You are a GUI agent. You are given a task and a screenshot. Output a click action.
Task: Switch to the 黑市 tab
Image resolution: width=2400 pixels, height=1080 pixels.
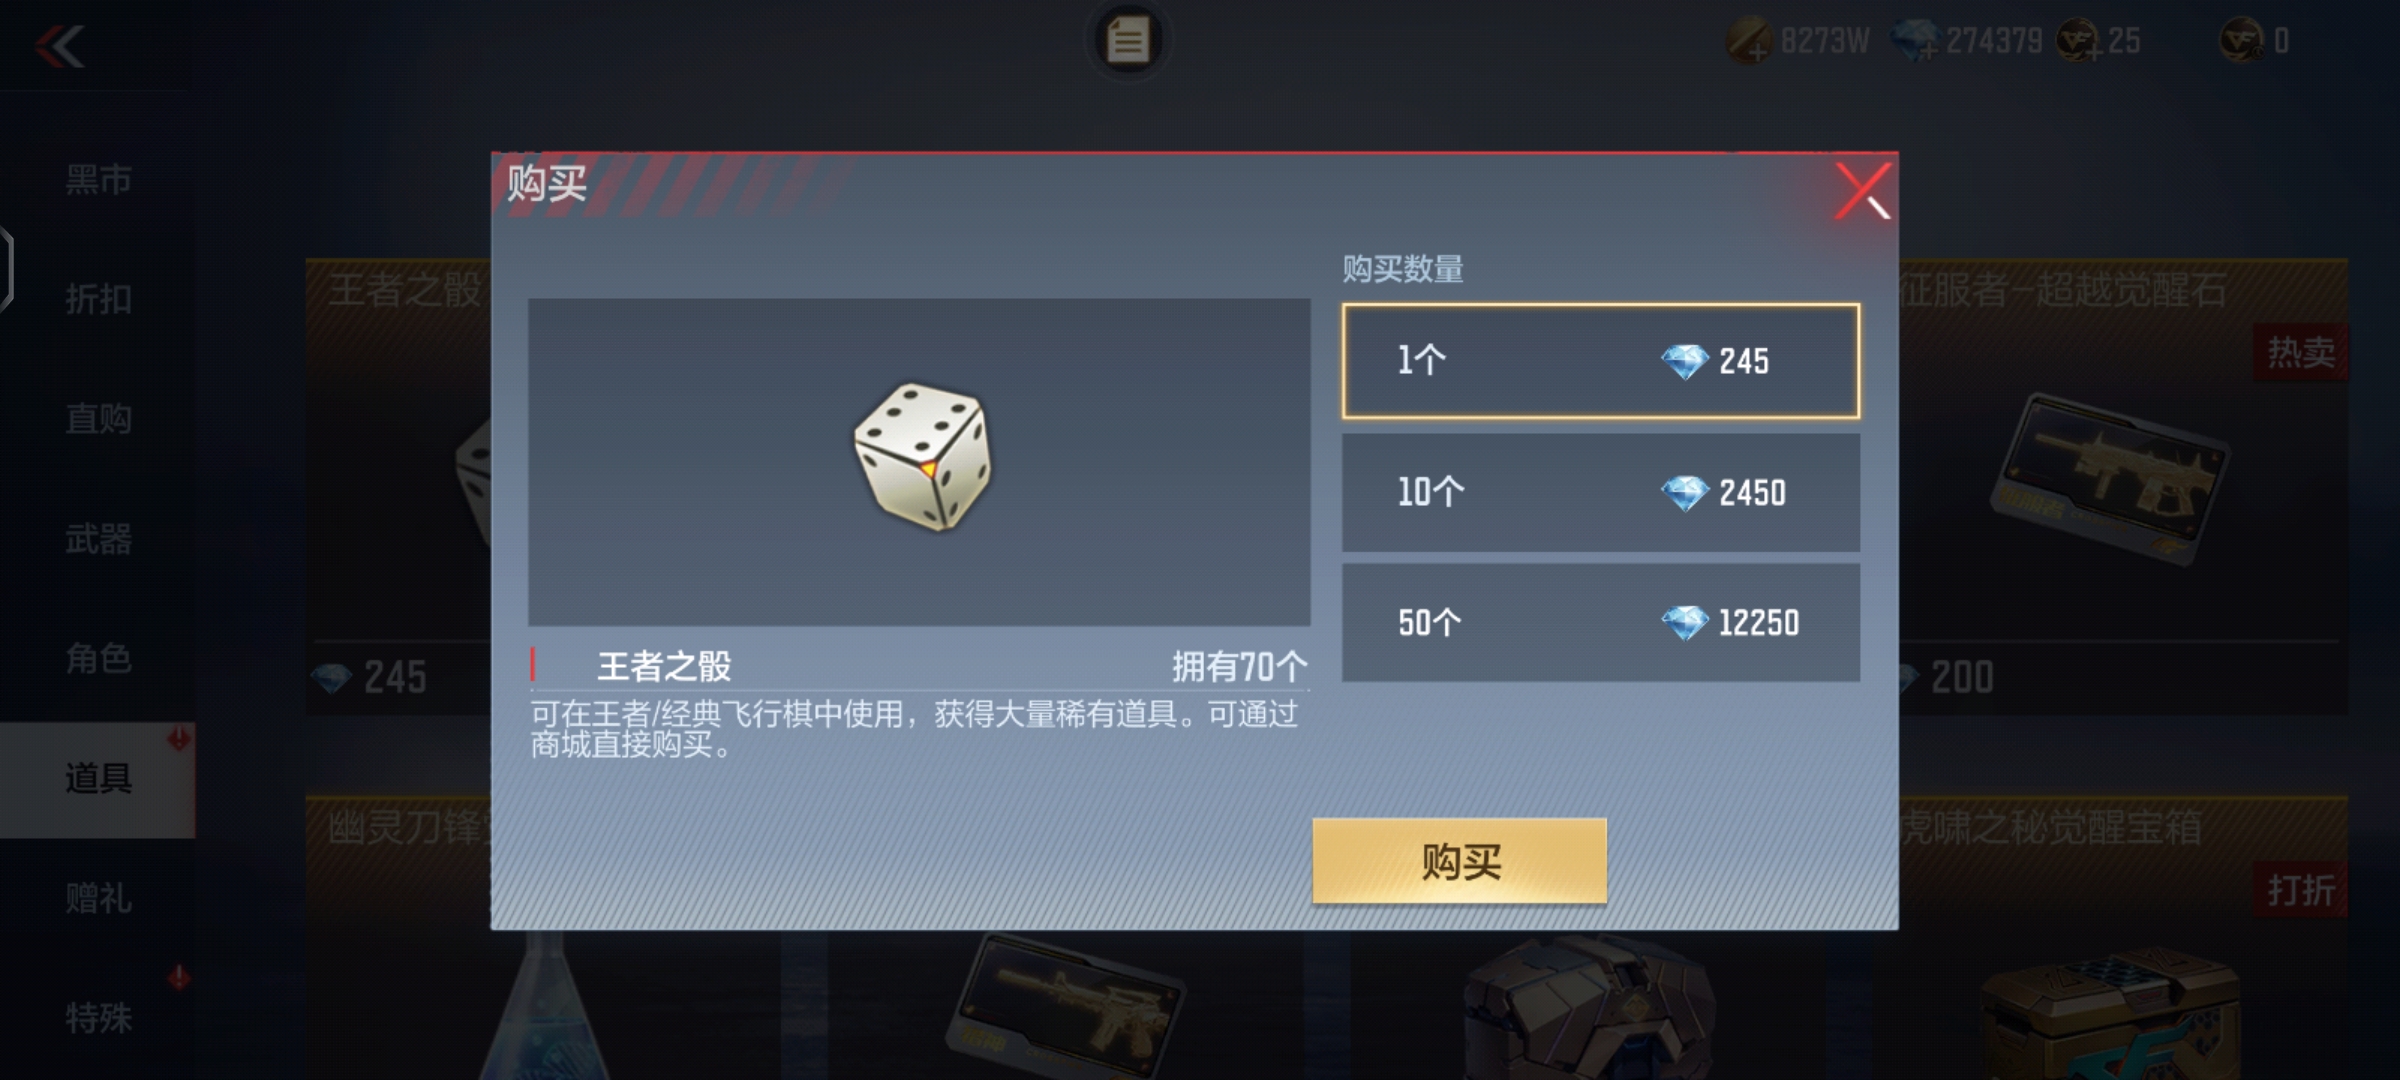coord(98,180)
